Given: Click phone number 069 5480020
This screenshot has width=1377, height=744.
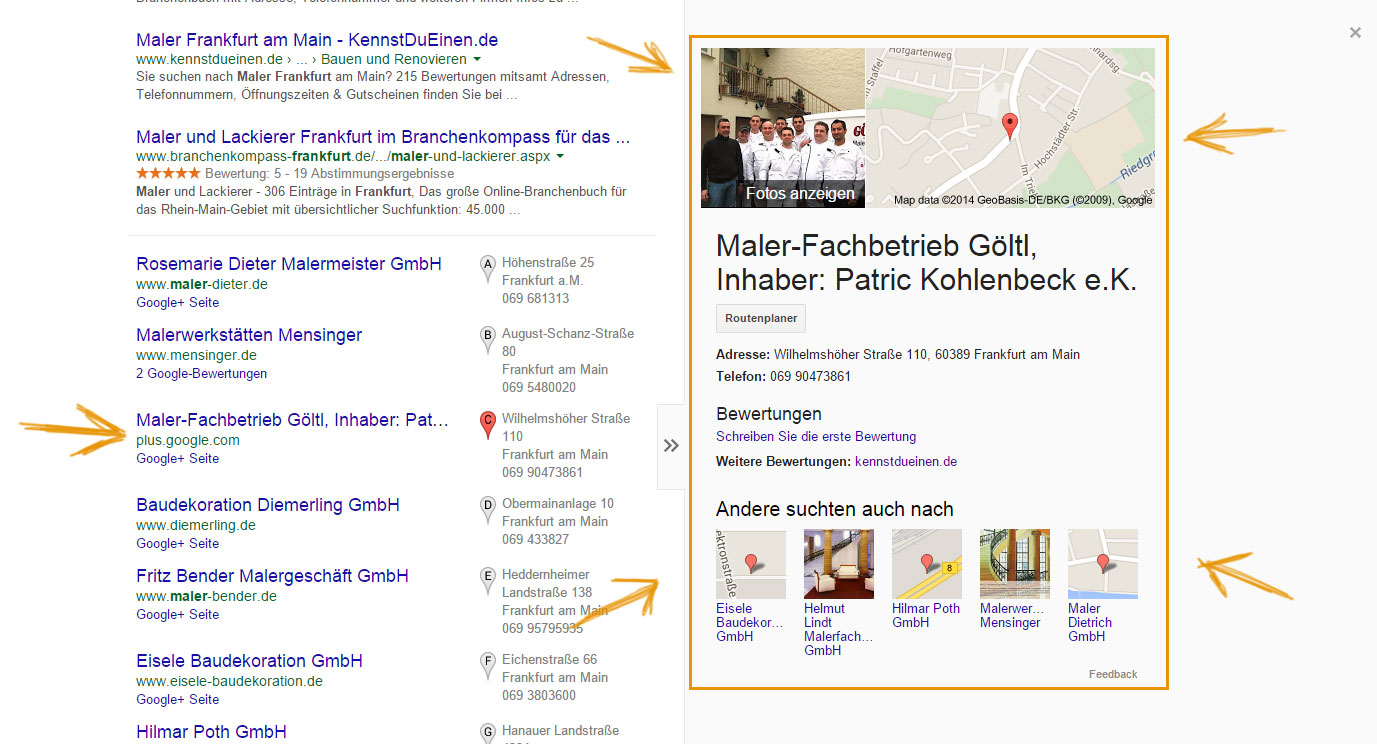Looking at the screenshot, I should (x=539, y=387).
